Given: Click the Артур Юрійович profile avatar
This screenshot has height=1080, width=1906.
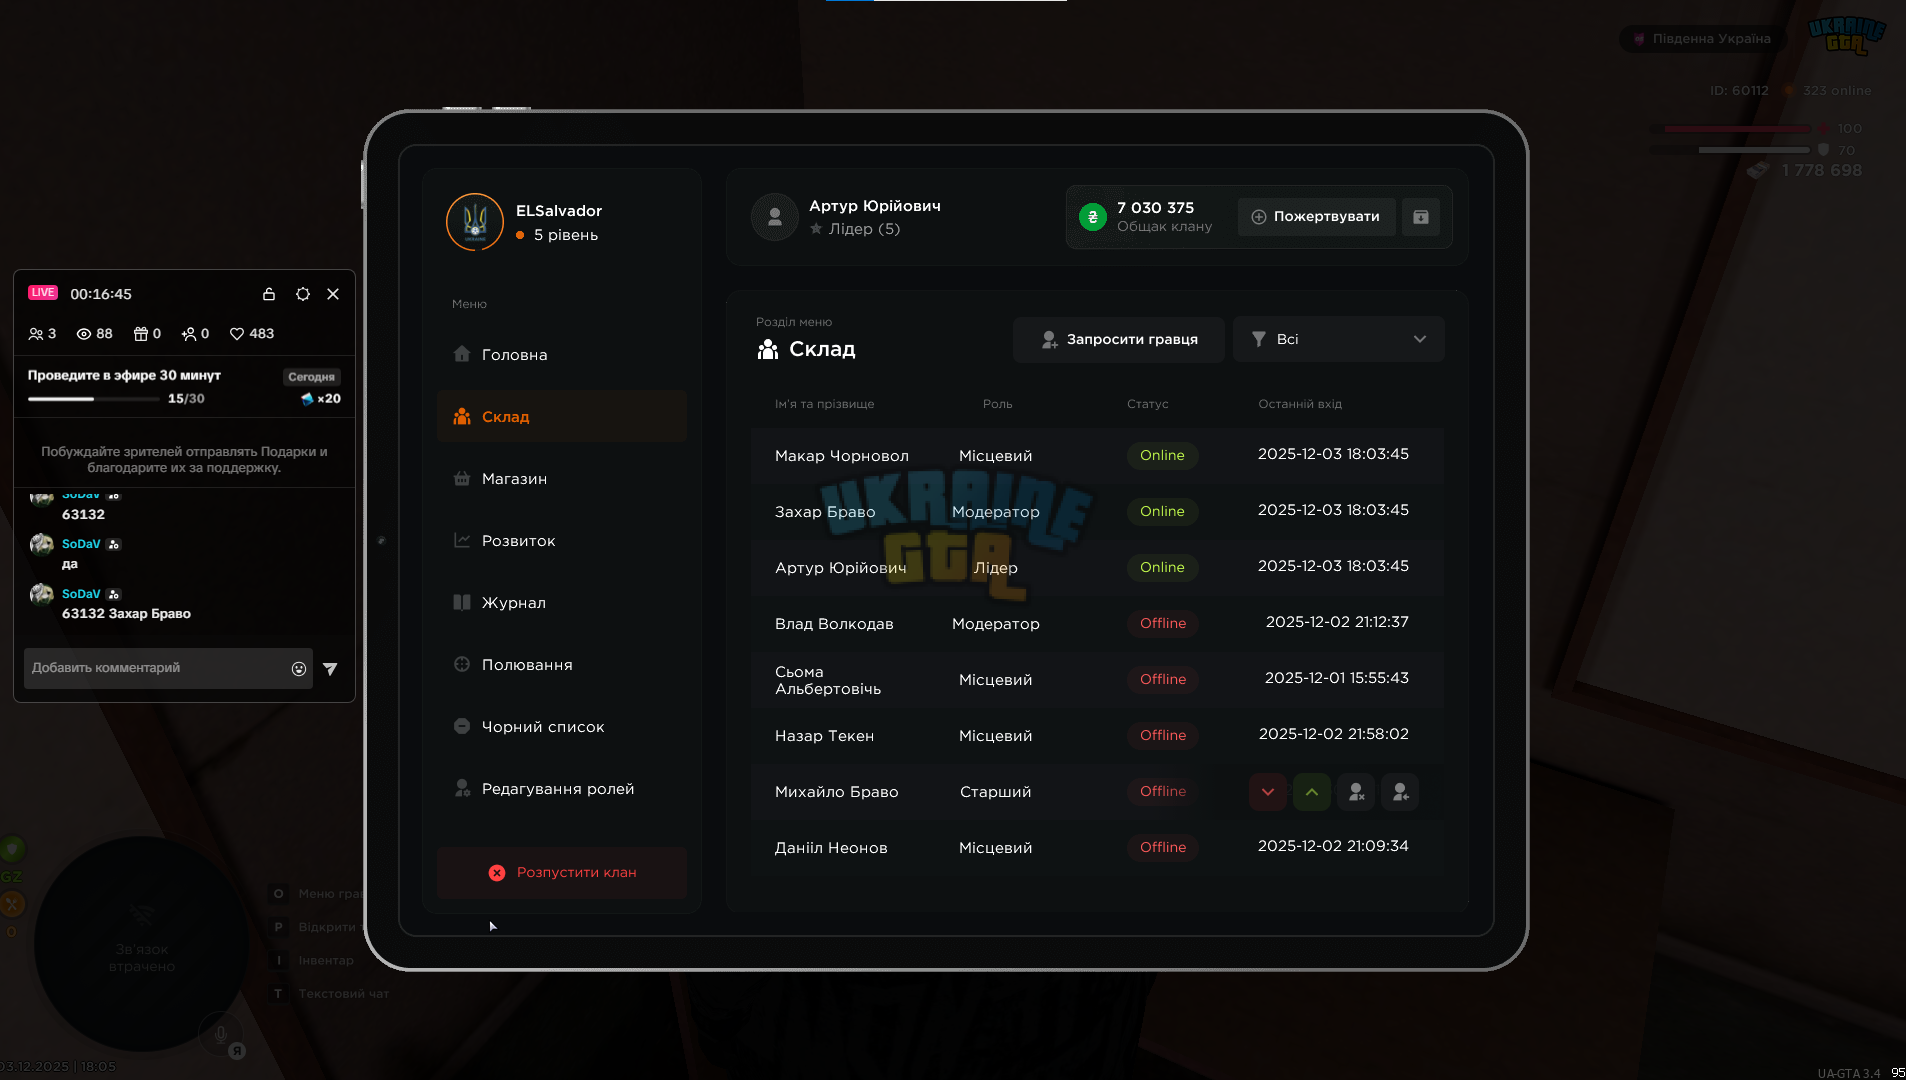Looking at the screenshot, I should 775,217.
